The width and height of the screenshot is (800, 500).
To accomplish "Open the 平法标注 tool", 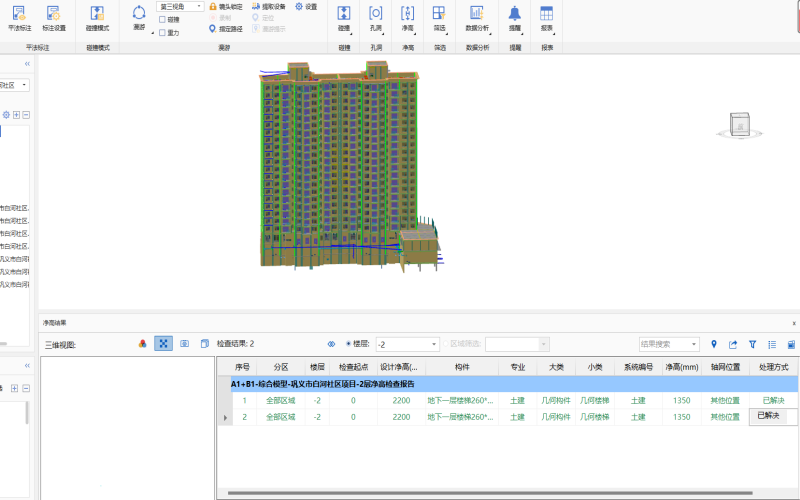I will 19,19.
